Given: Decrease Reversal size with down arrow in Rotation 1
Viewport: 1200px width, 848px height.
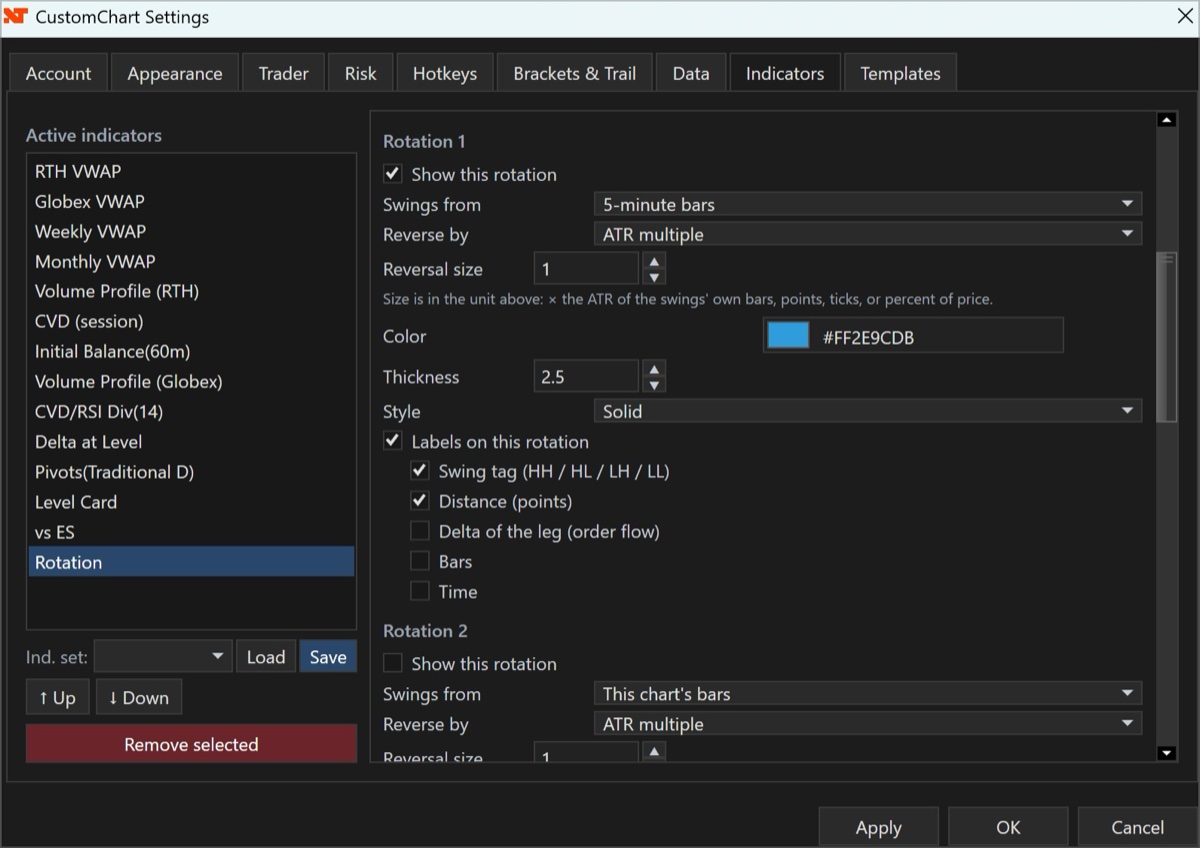Looking at the screenshot, I should tap(653, 277).
